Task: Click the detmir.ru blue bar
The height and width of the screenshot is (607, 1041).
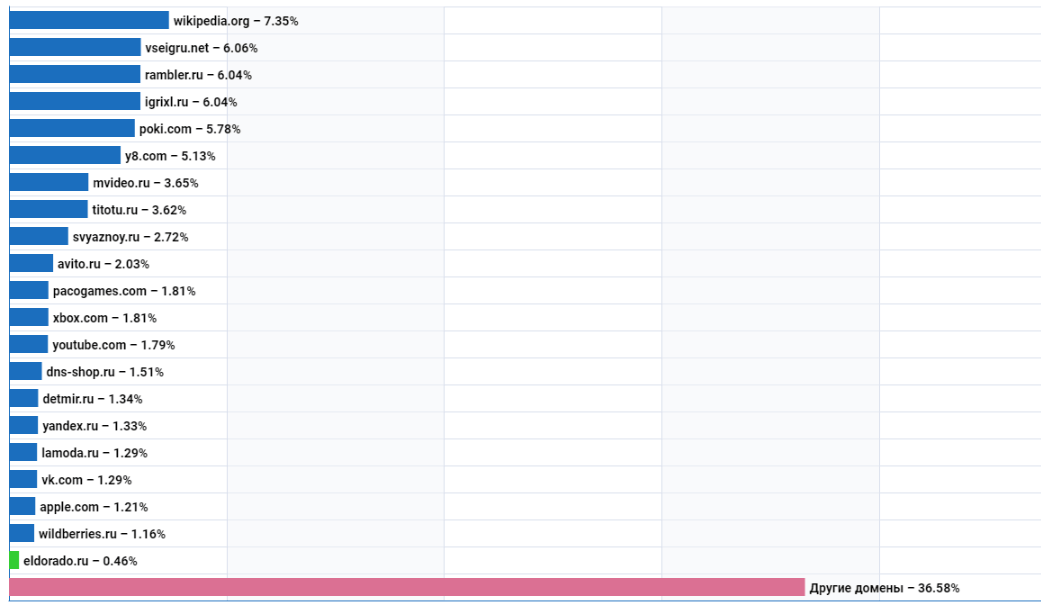Action: click(x=24, y=398)
